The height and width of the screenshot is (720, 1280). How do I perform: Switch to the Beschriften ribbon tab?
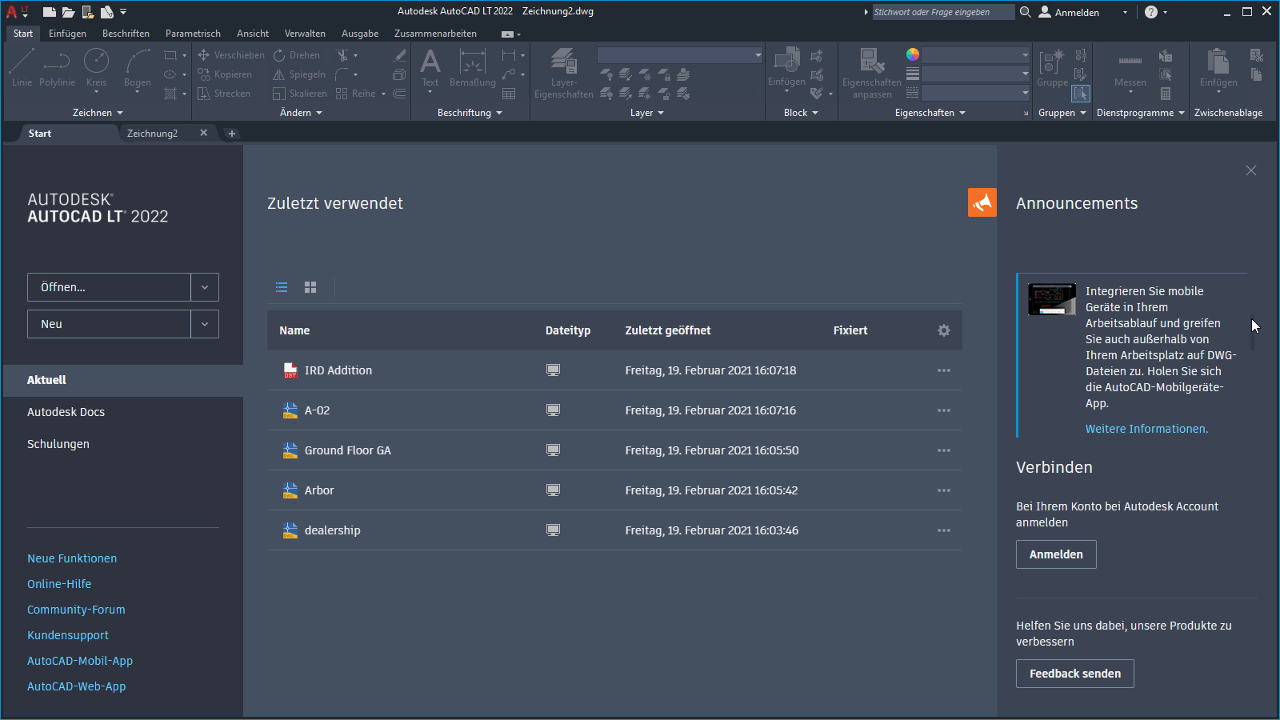[x=126, y=33]
